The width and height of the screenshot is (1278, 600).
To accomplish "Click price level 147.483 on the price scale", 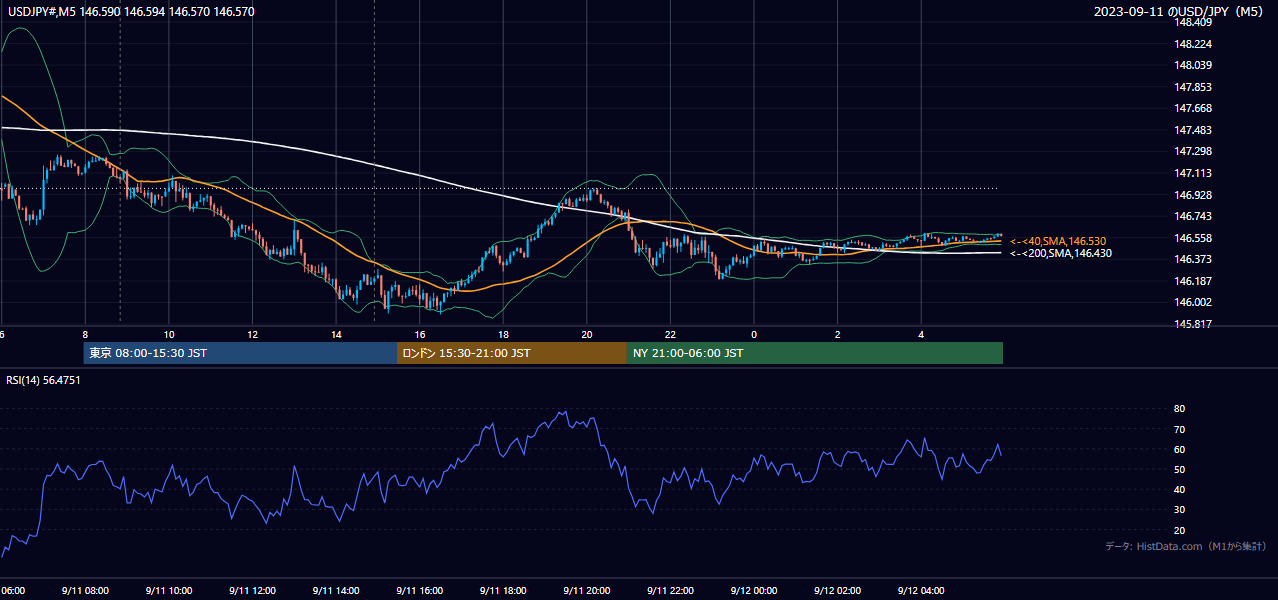I will point(1194,130).
